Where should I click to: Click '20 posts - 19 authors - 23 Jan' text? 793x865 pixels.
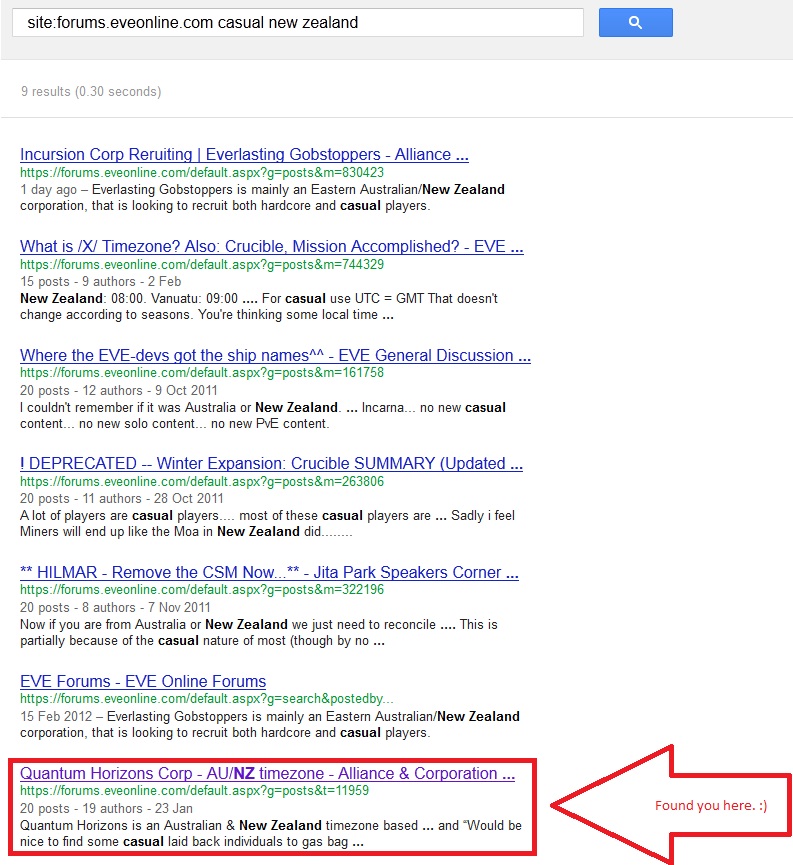(107, 809)
